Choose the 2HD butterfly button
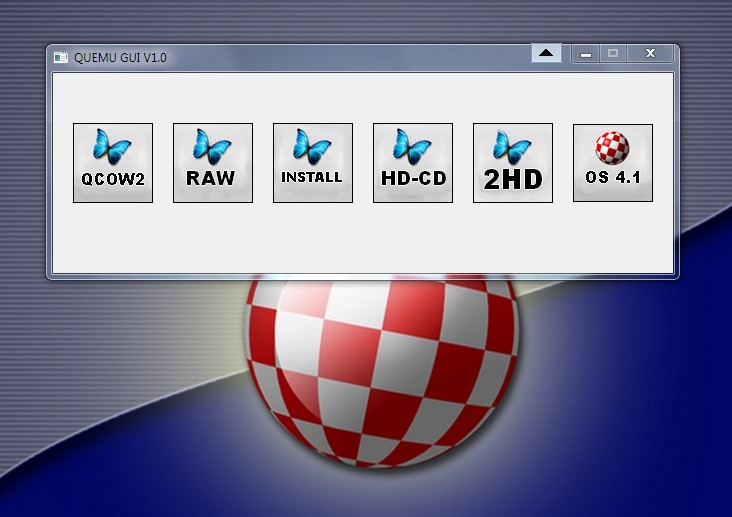732x517 pixels. click(513, 163)
